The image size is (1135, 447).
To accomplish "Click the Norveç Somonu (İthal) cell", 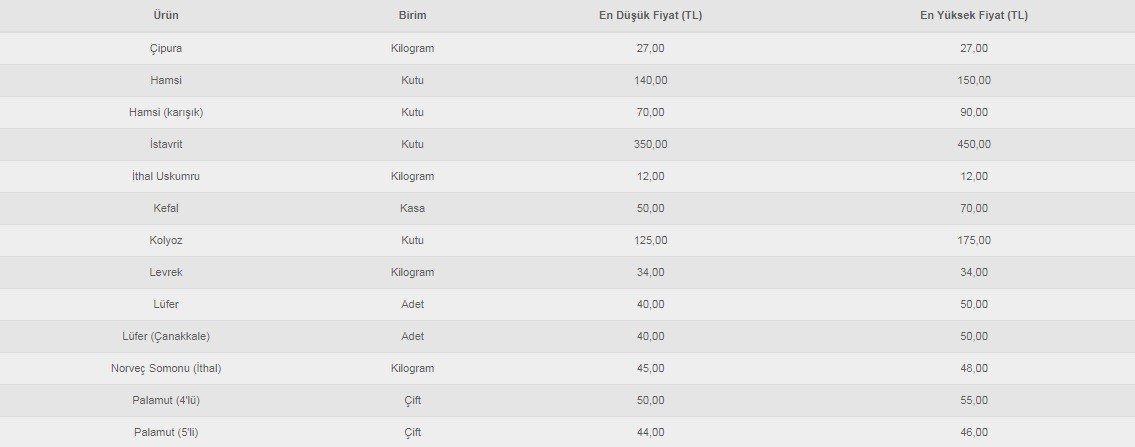I will coord(166,368).
